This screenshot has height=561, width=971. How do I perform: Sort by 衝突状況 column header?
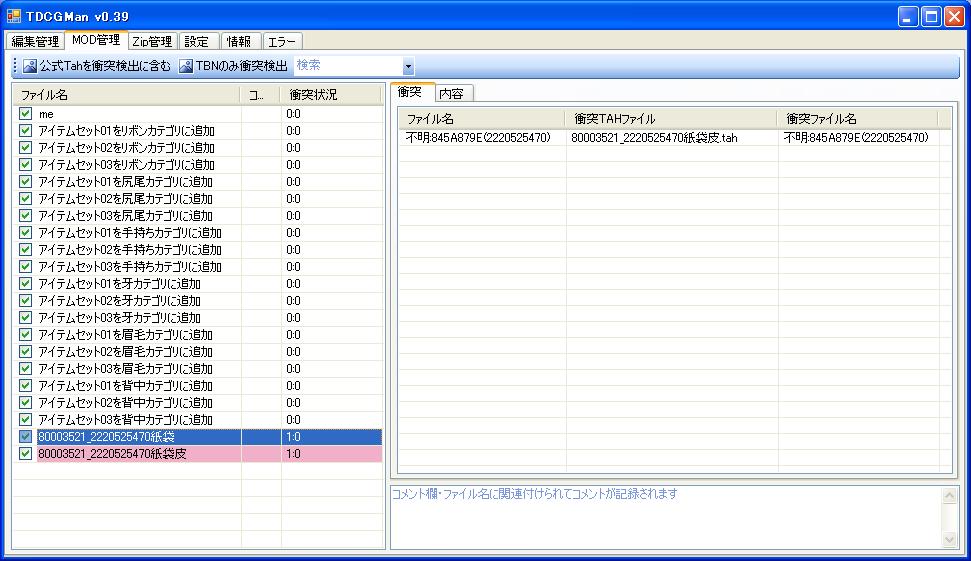[x=330, y=95]
